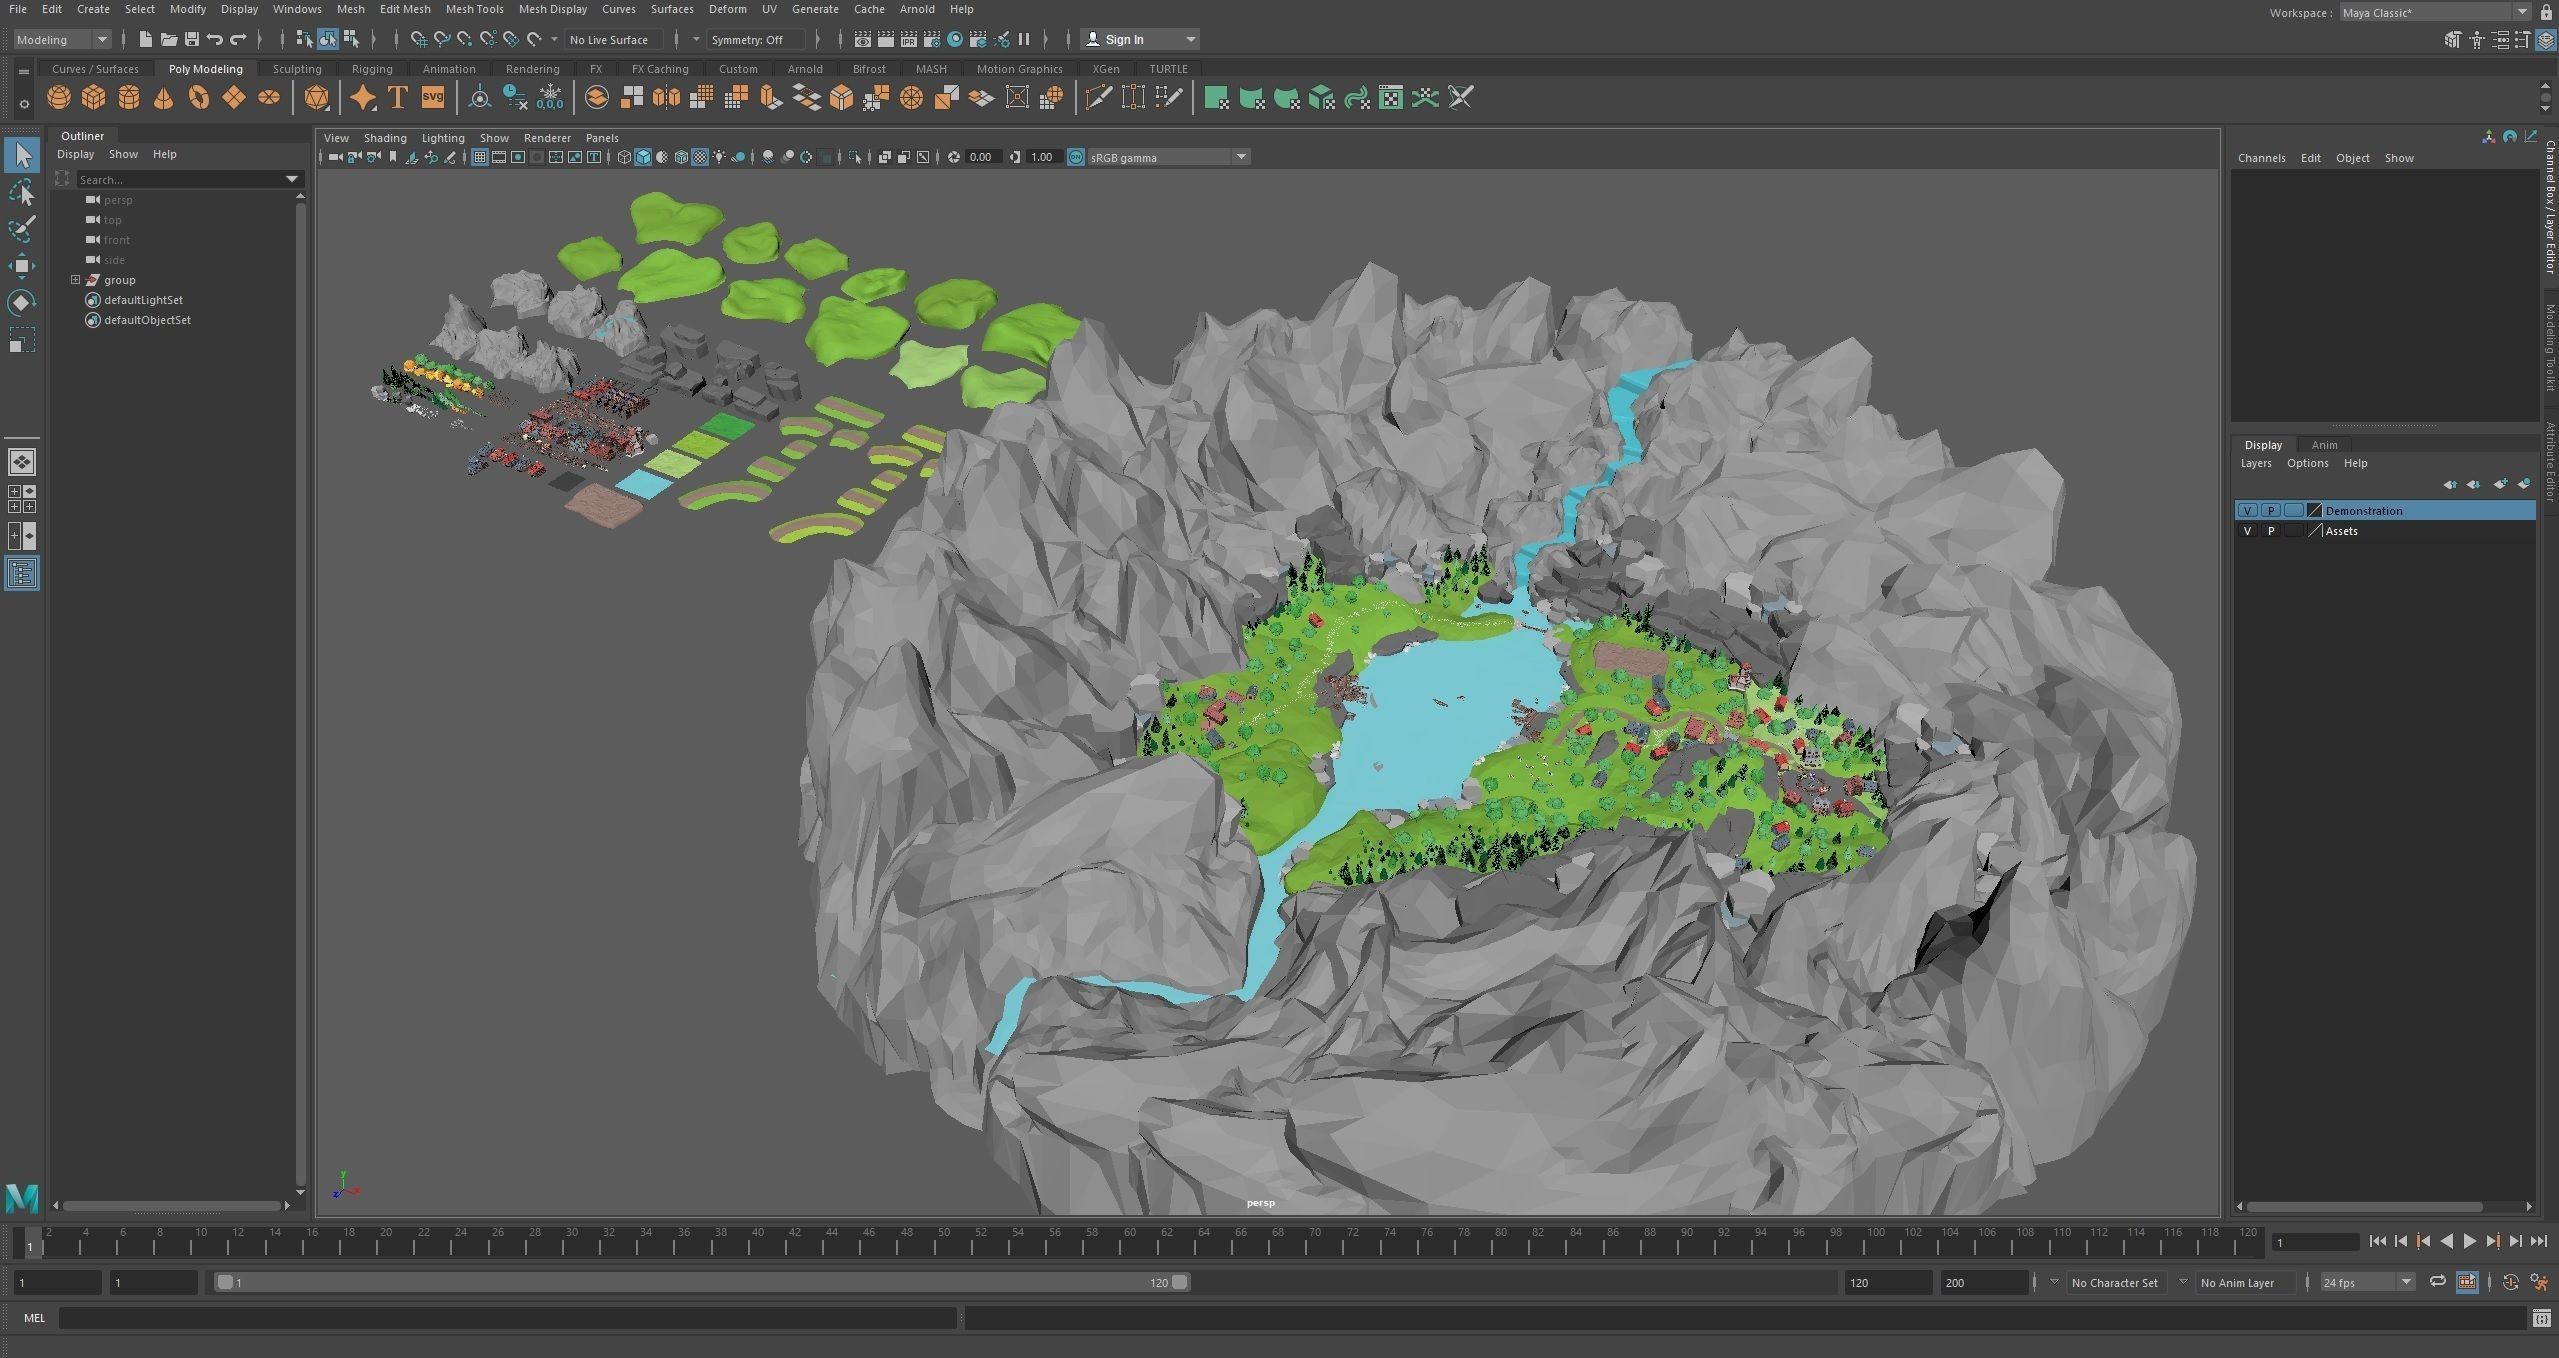Open the Modeling menu set dropdown
The height and width of the screenshot is (1358, 2559).
click(x=62, y=39)
